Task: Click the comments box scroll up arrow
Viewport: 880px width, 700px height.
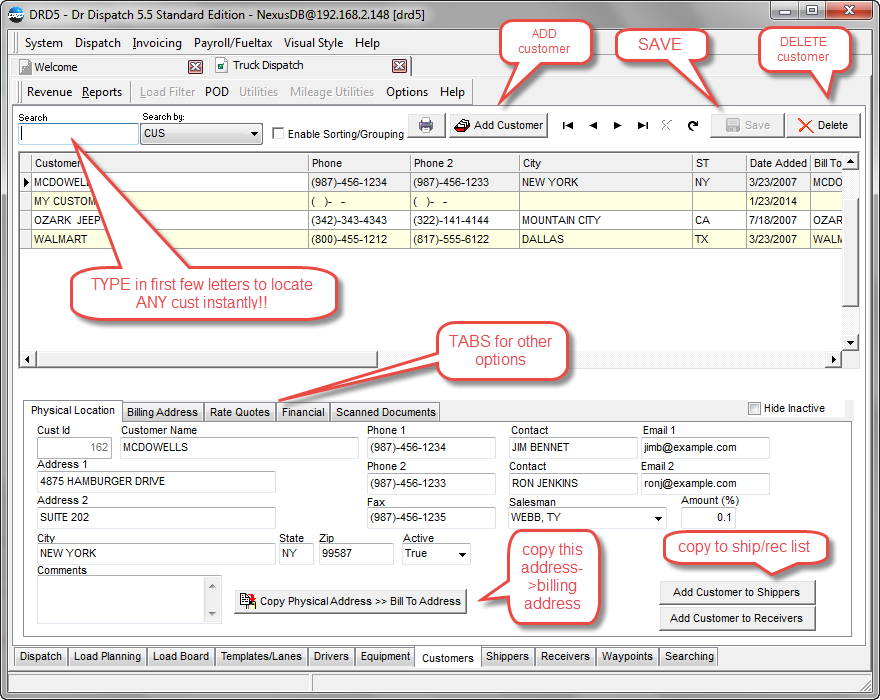Action: point(213,585)
